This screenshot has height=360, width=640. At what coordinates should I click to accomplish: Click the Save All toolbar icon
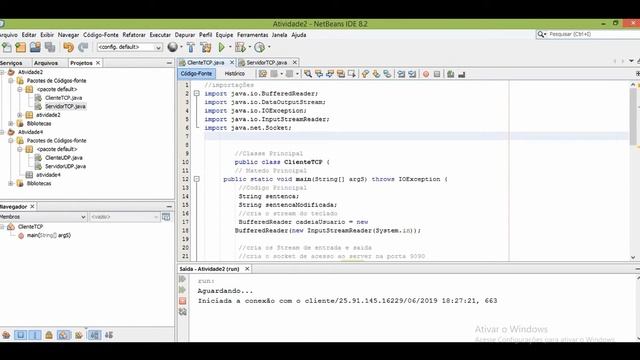point(50,47)
